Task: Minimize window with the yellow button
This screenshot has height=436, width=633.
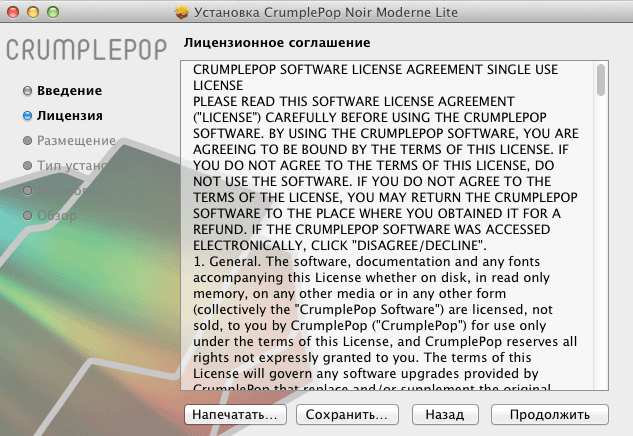Action: point(33,13)
